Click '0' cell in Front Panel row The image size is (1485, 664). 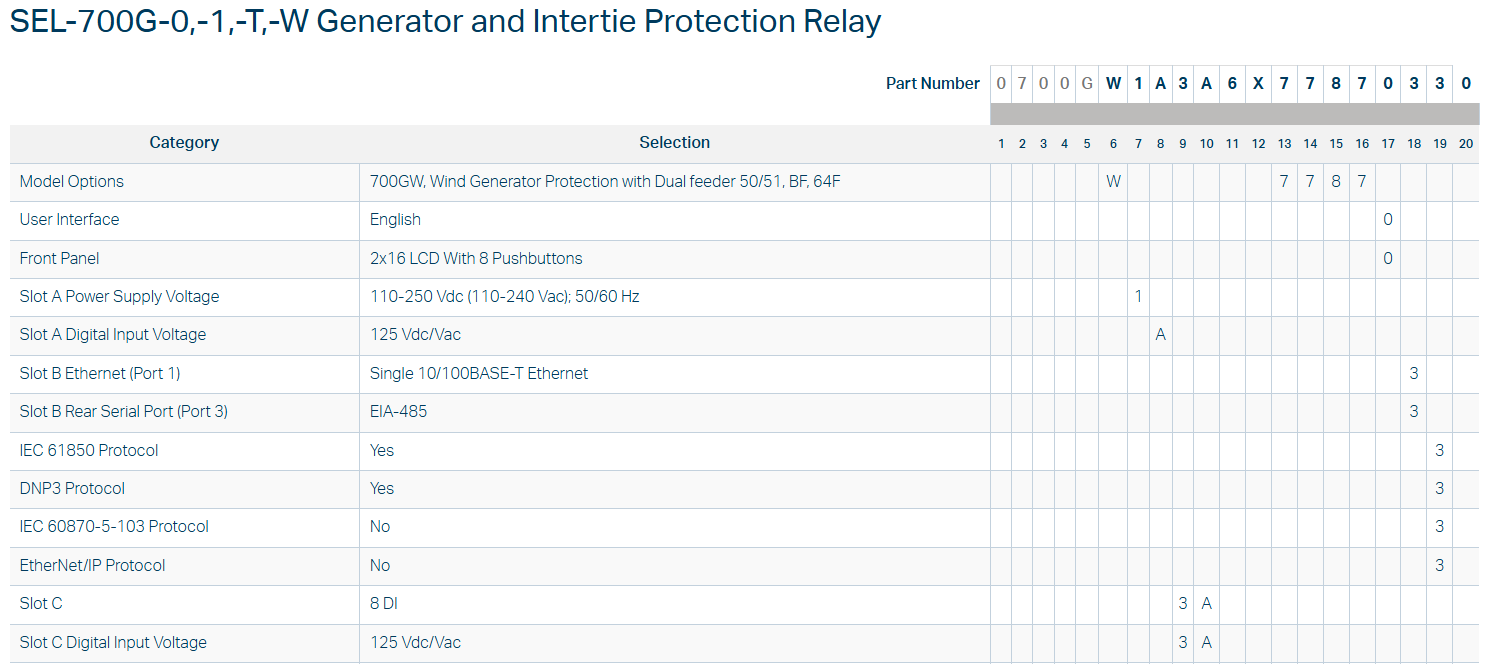(1388, 259)
